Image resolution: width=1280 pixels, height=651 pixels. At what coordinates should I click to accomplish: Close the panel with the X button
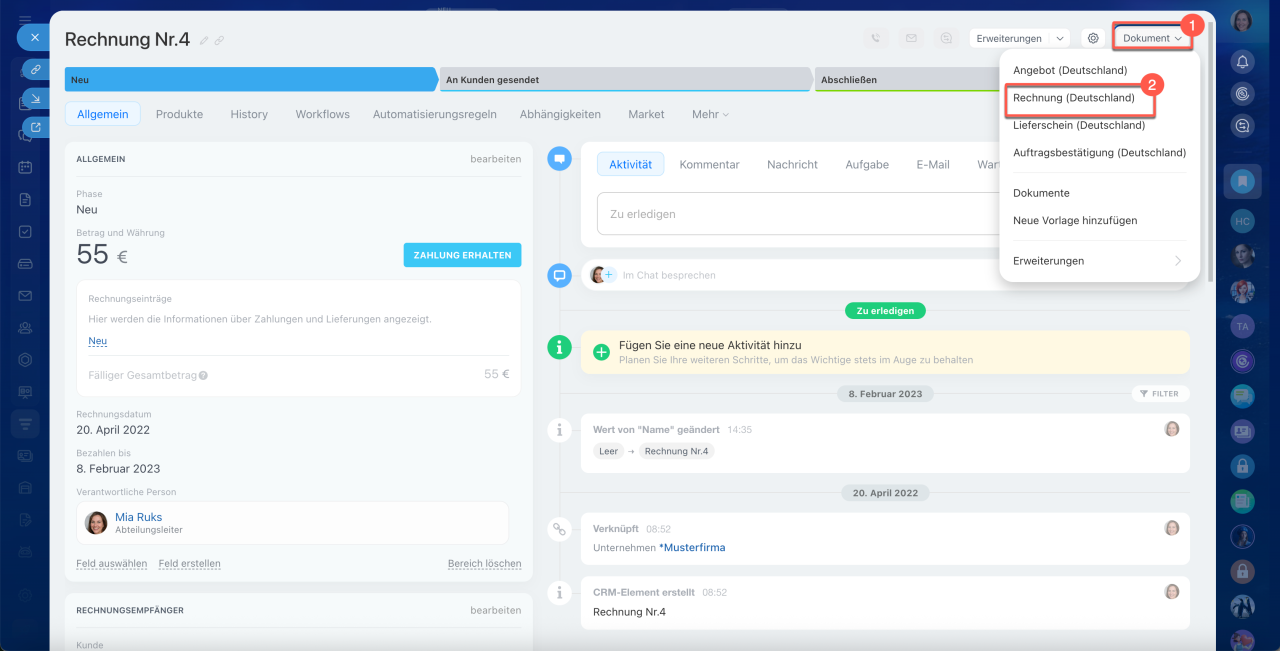34,37
